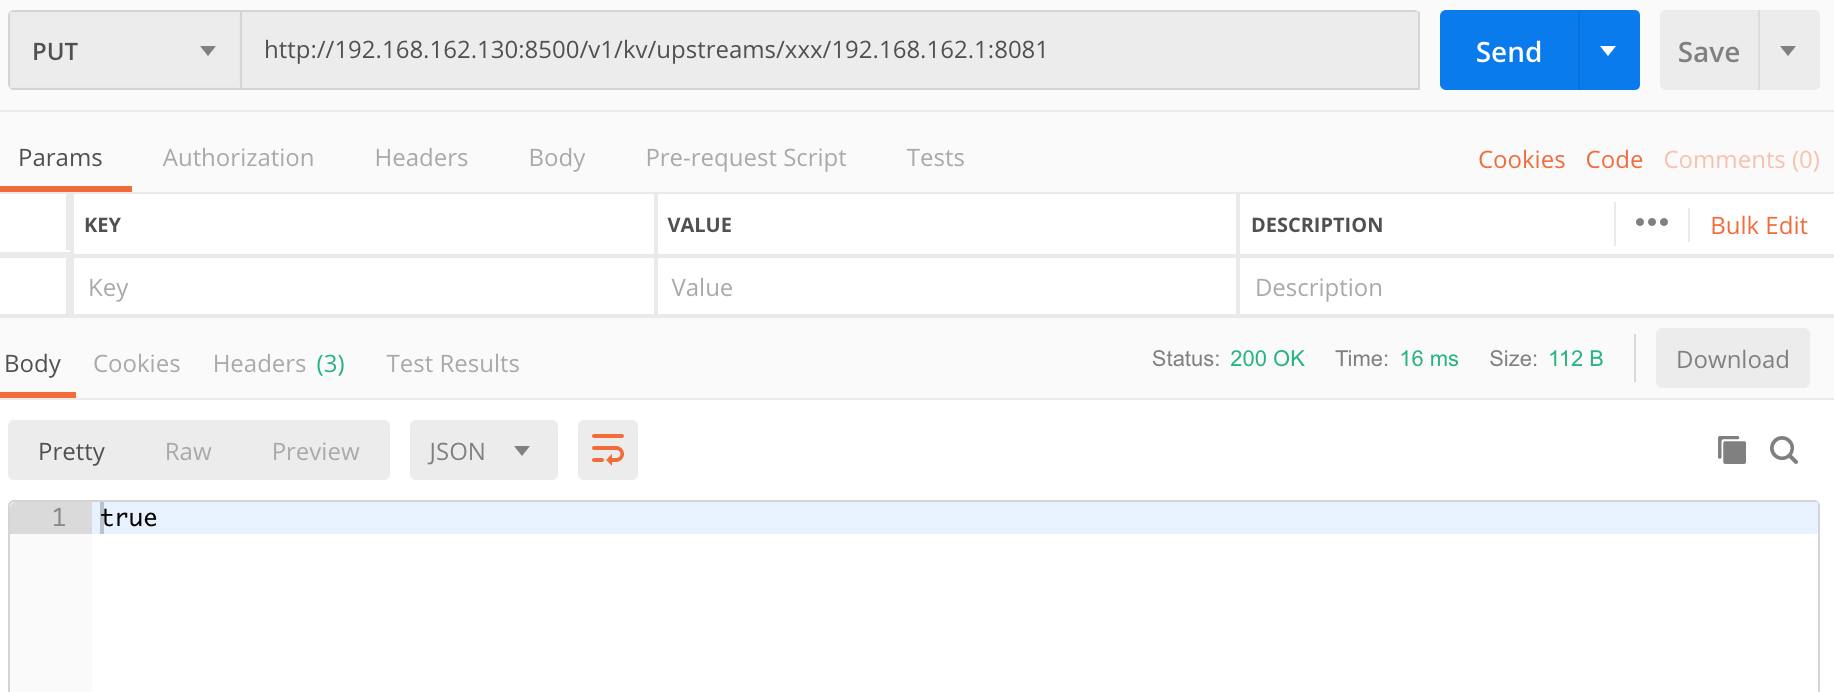Toggle line wrap icon
Viewport: 1834px width, 692px height.
[608, 450]
